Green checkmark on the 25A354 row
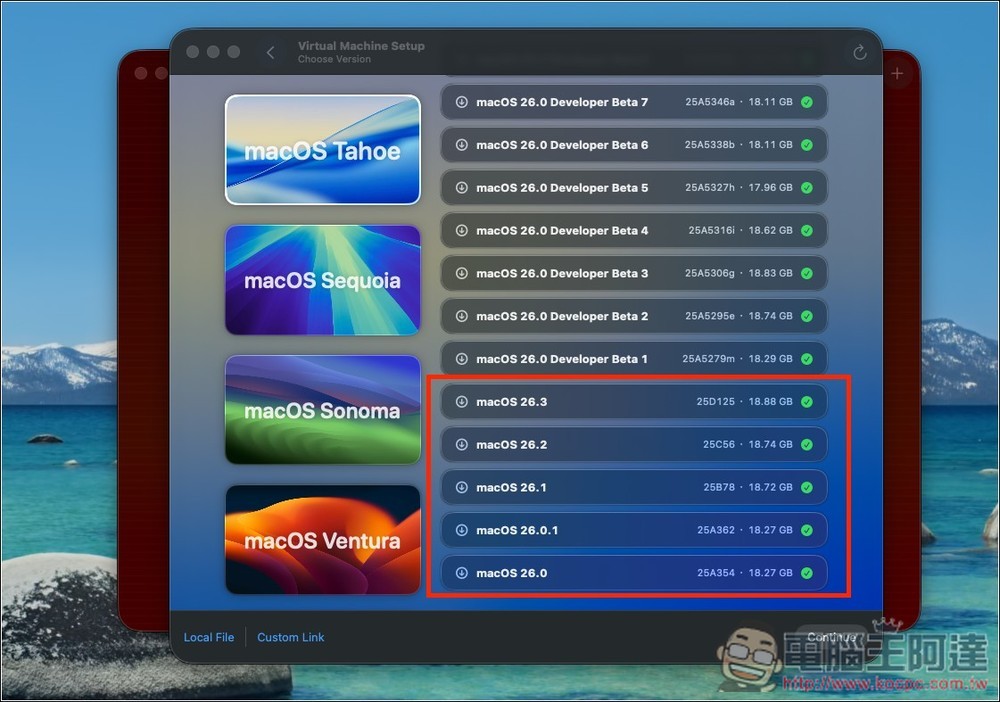Viewport: 1000px width, 702px height. (x=807, y=573)
